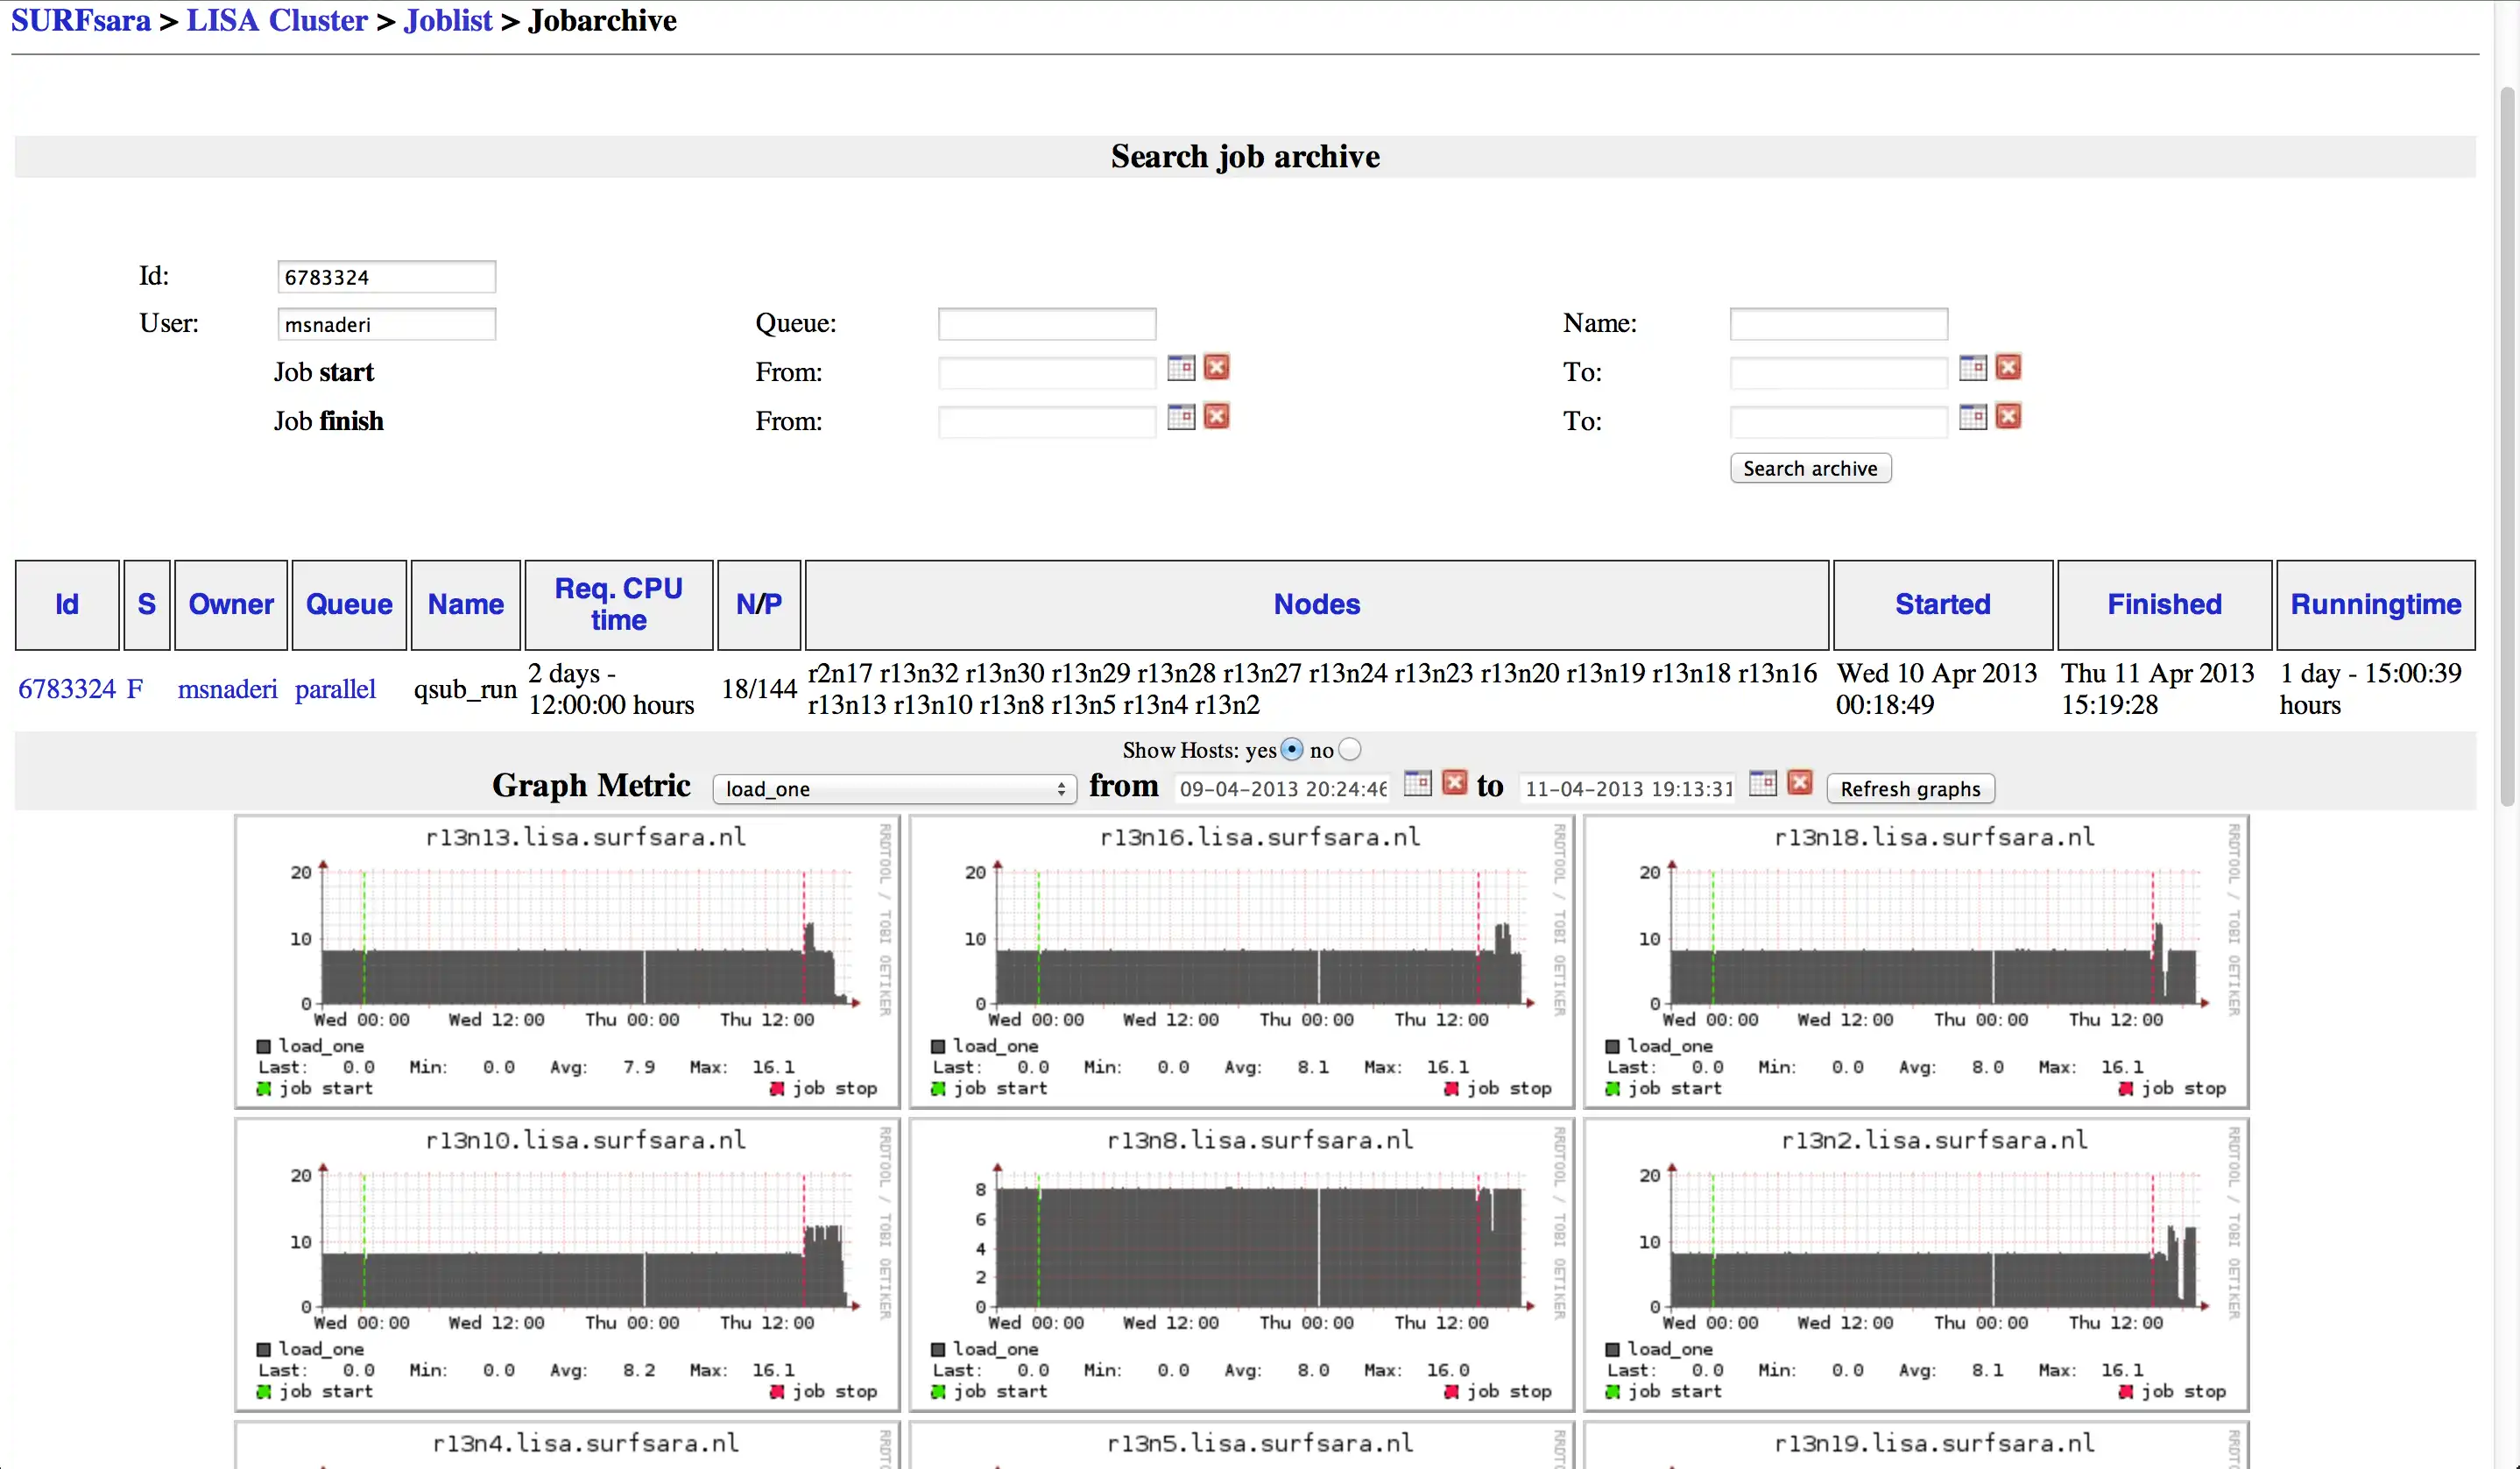Click the calendar icon for job start From field

coord(1181,367)
